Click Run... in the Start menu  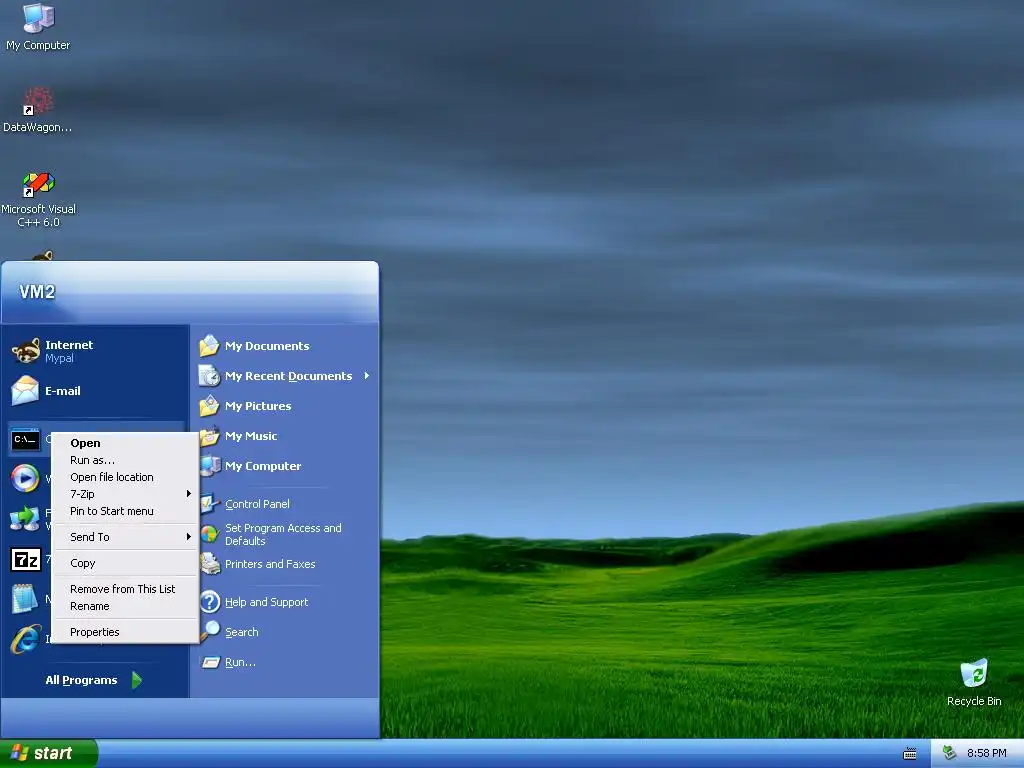point(240,662)
